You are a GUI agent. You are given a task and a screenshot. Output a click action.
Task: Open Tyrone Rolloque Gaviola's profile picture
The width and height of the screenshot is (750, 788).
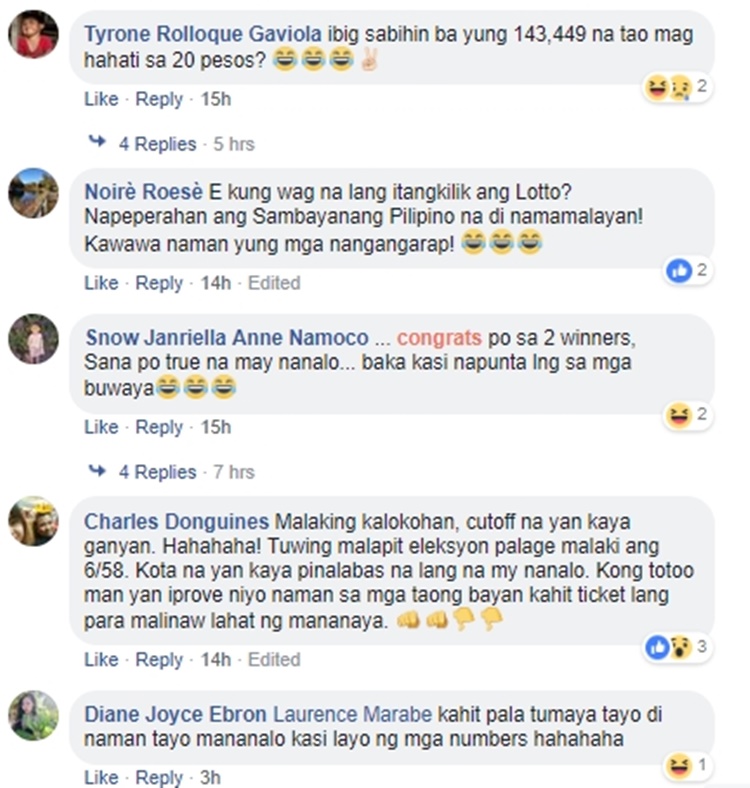pos(33,34)
